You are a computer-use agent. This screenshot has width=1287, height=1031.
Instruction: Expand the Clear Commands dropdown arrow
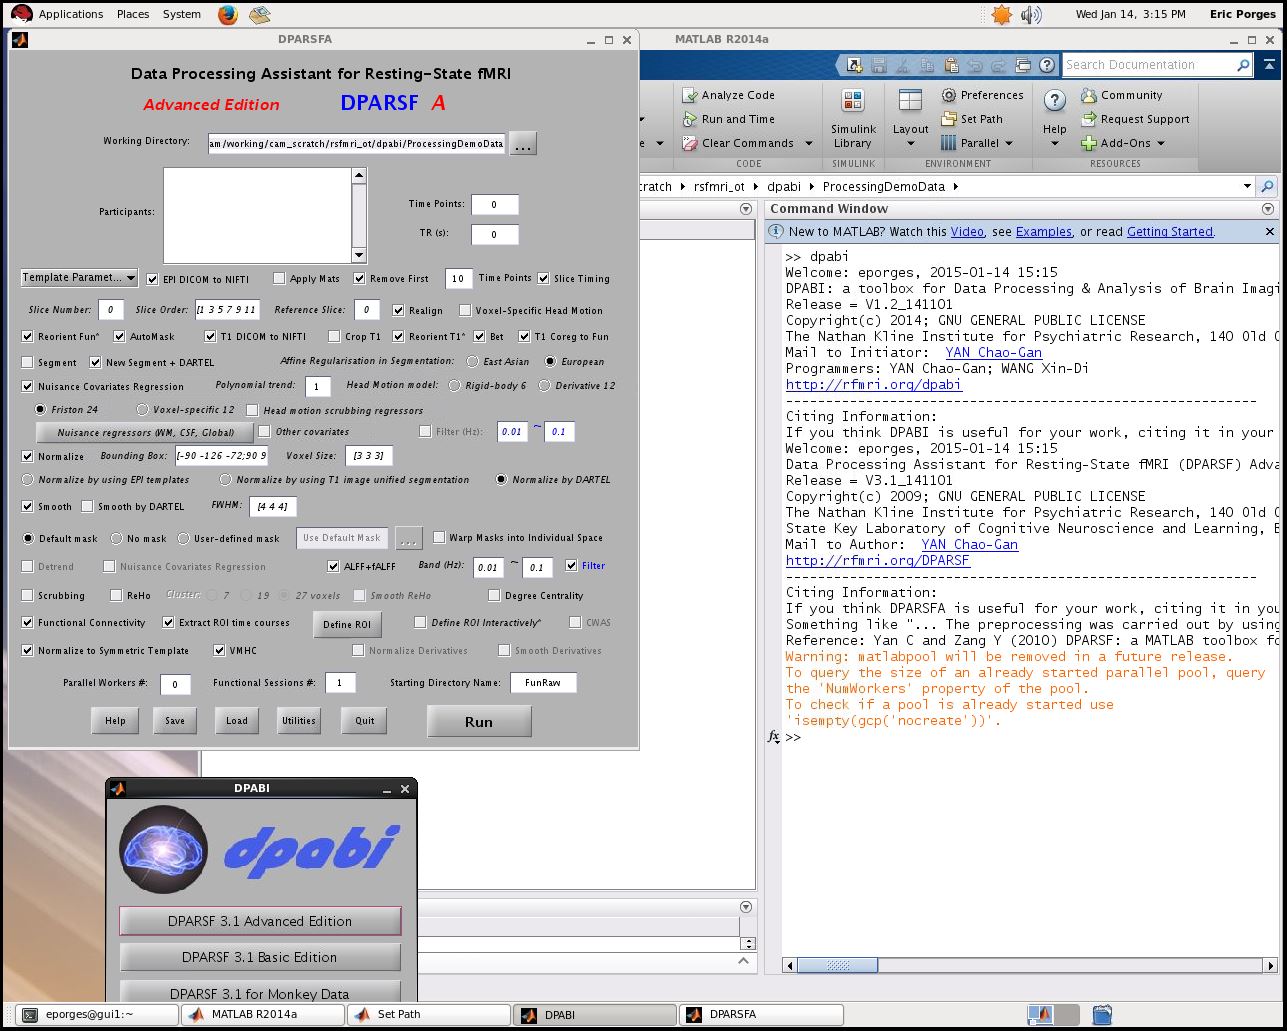click(x=809, y=143)
